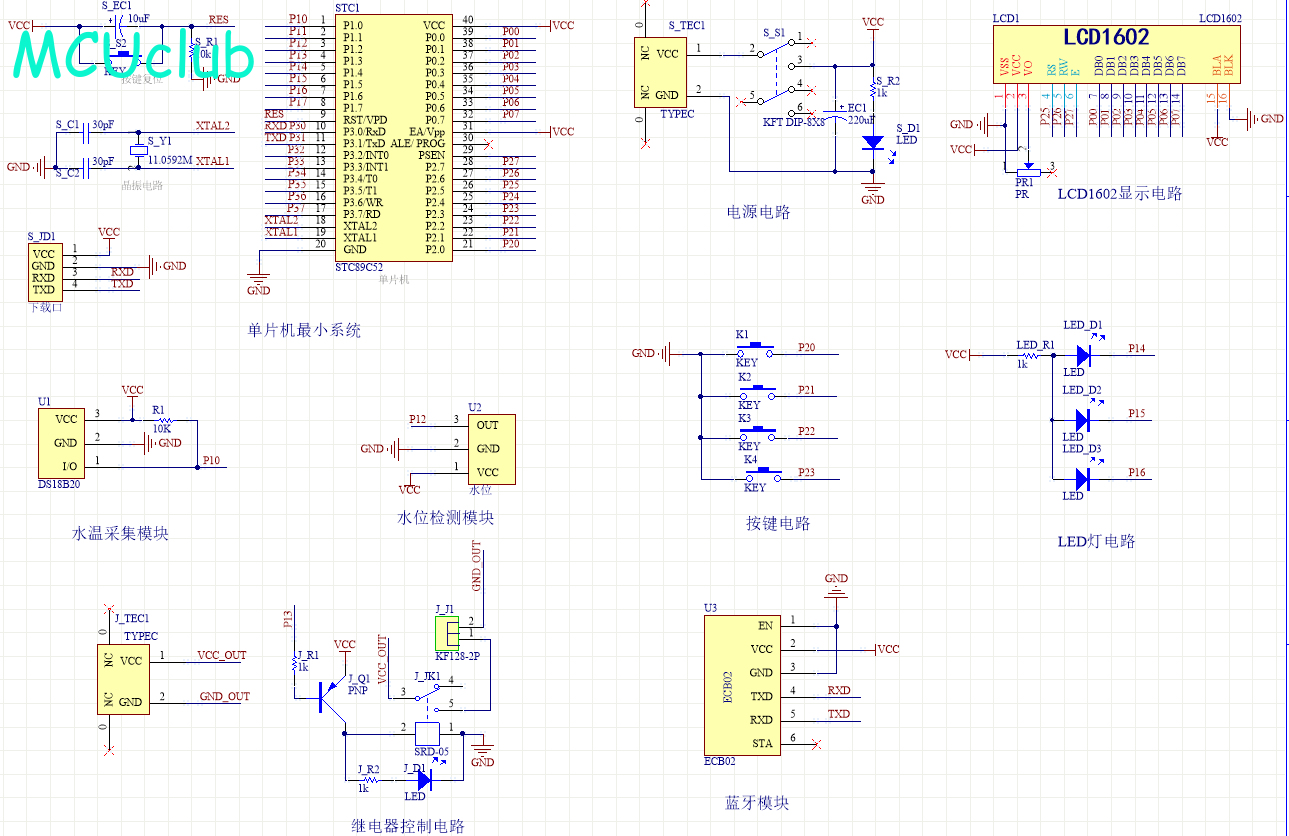1289x836 pixels.
Task: Click the '11.0592M' crystal value text
Action: tap(170, 160)
